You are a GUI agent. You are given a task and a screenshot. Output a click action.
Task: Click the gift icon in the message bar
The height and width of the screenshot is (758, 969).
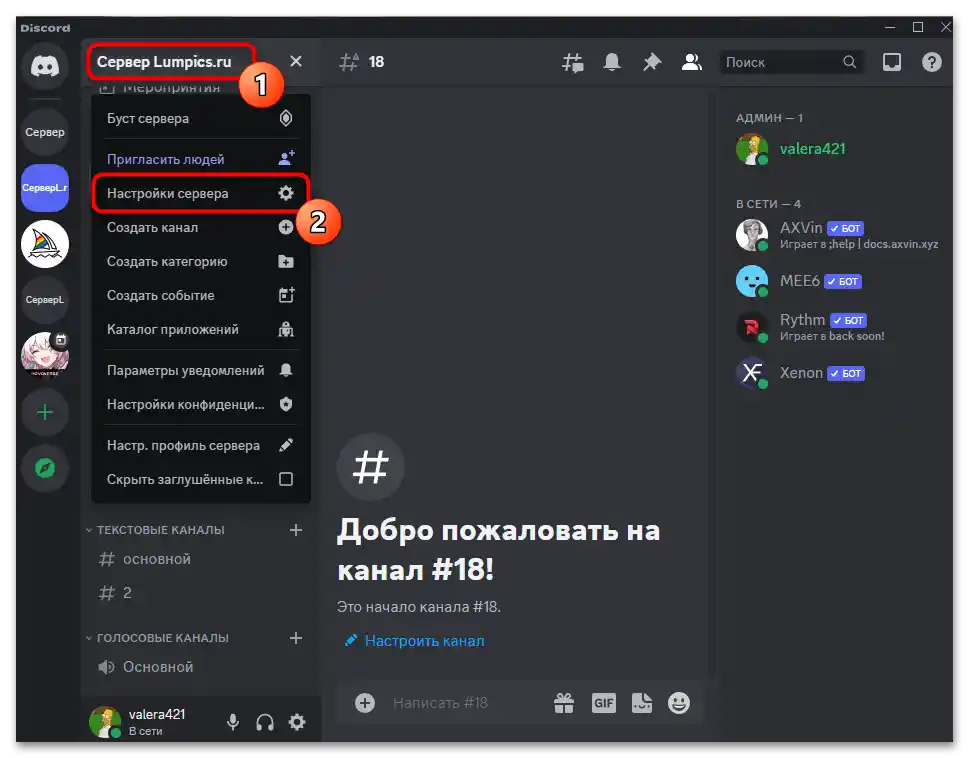[564, 702]
